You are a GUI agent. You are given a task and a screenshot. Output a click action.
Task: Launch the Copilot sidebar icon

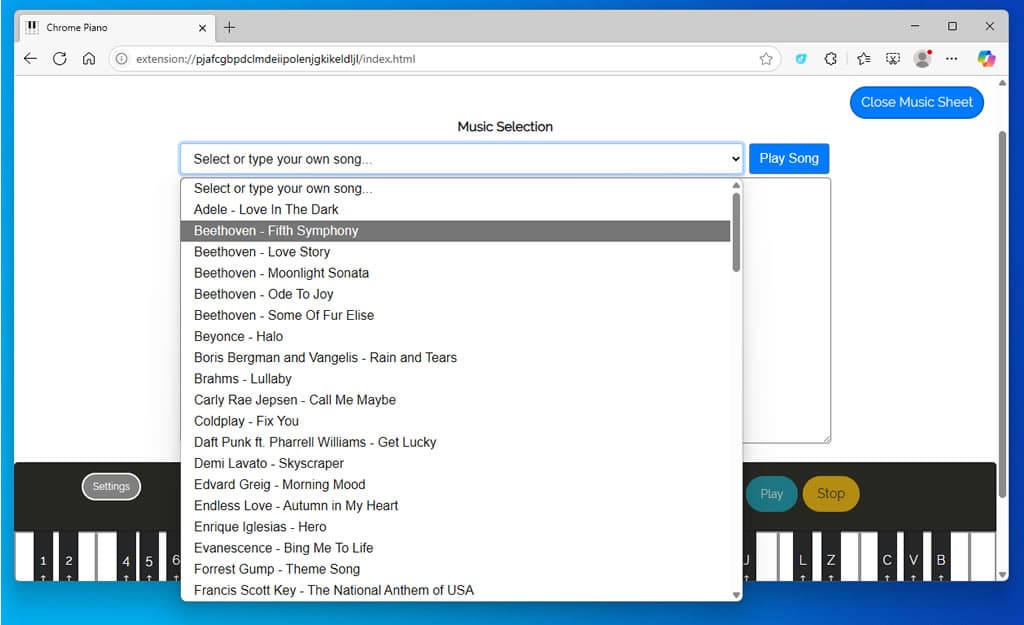click(986, 59)
